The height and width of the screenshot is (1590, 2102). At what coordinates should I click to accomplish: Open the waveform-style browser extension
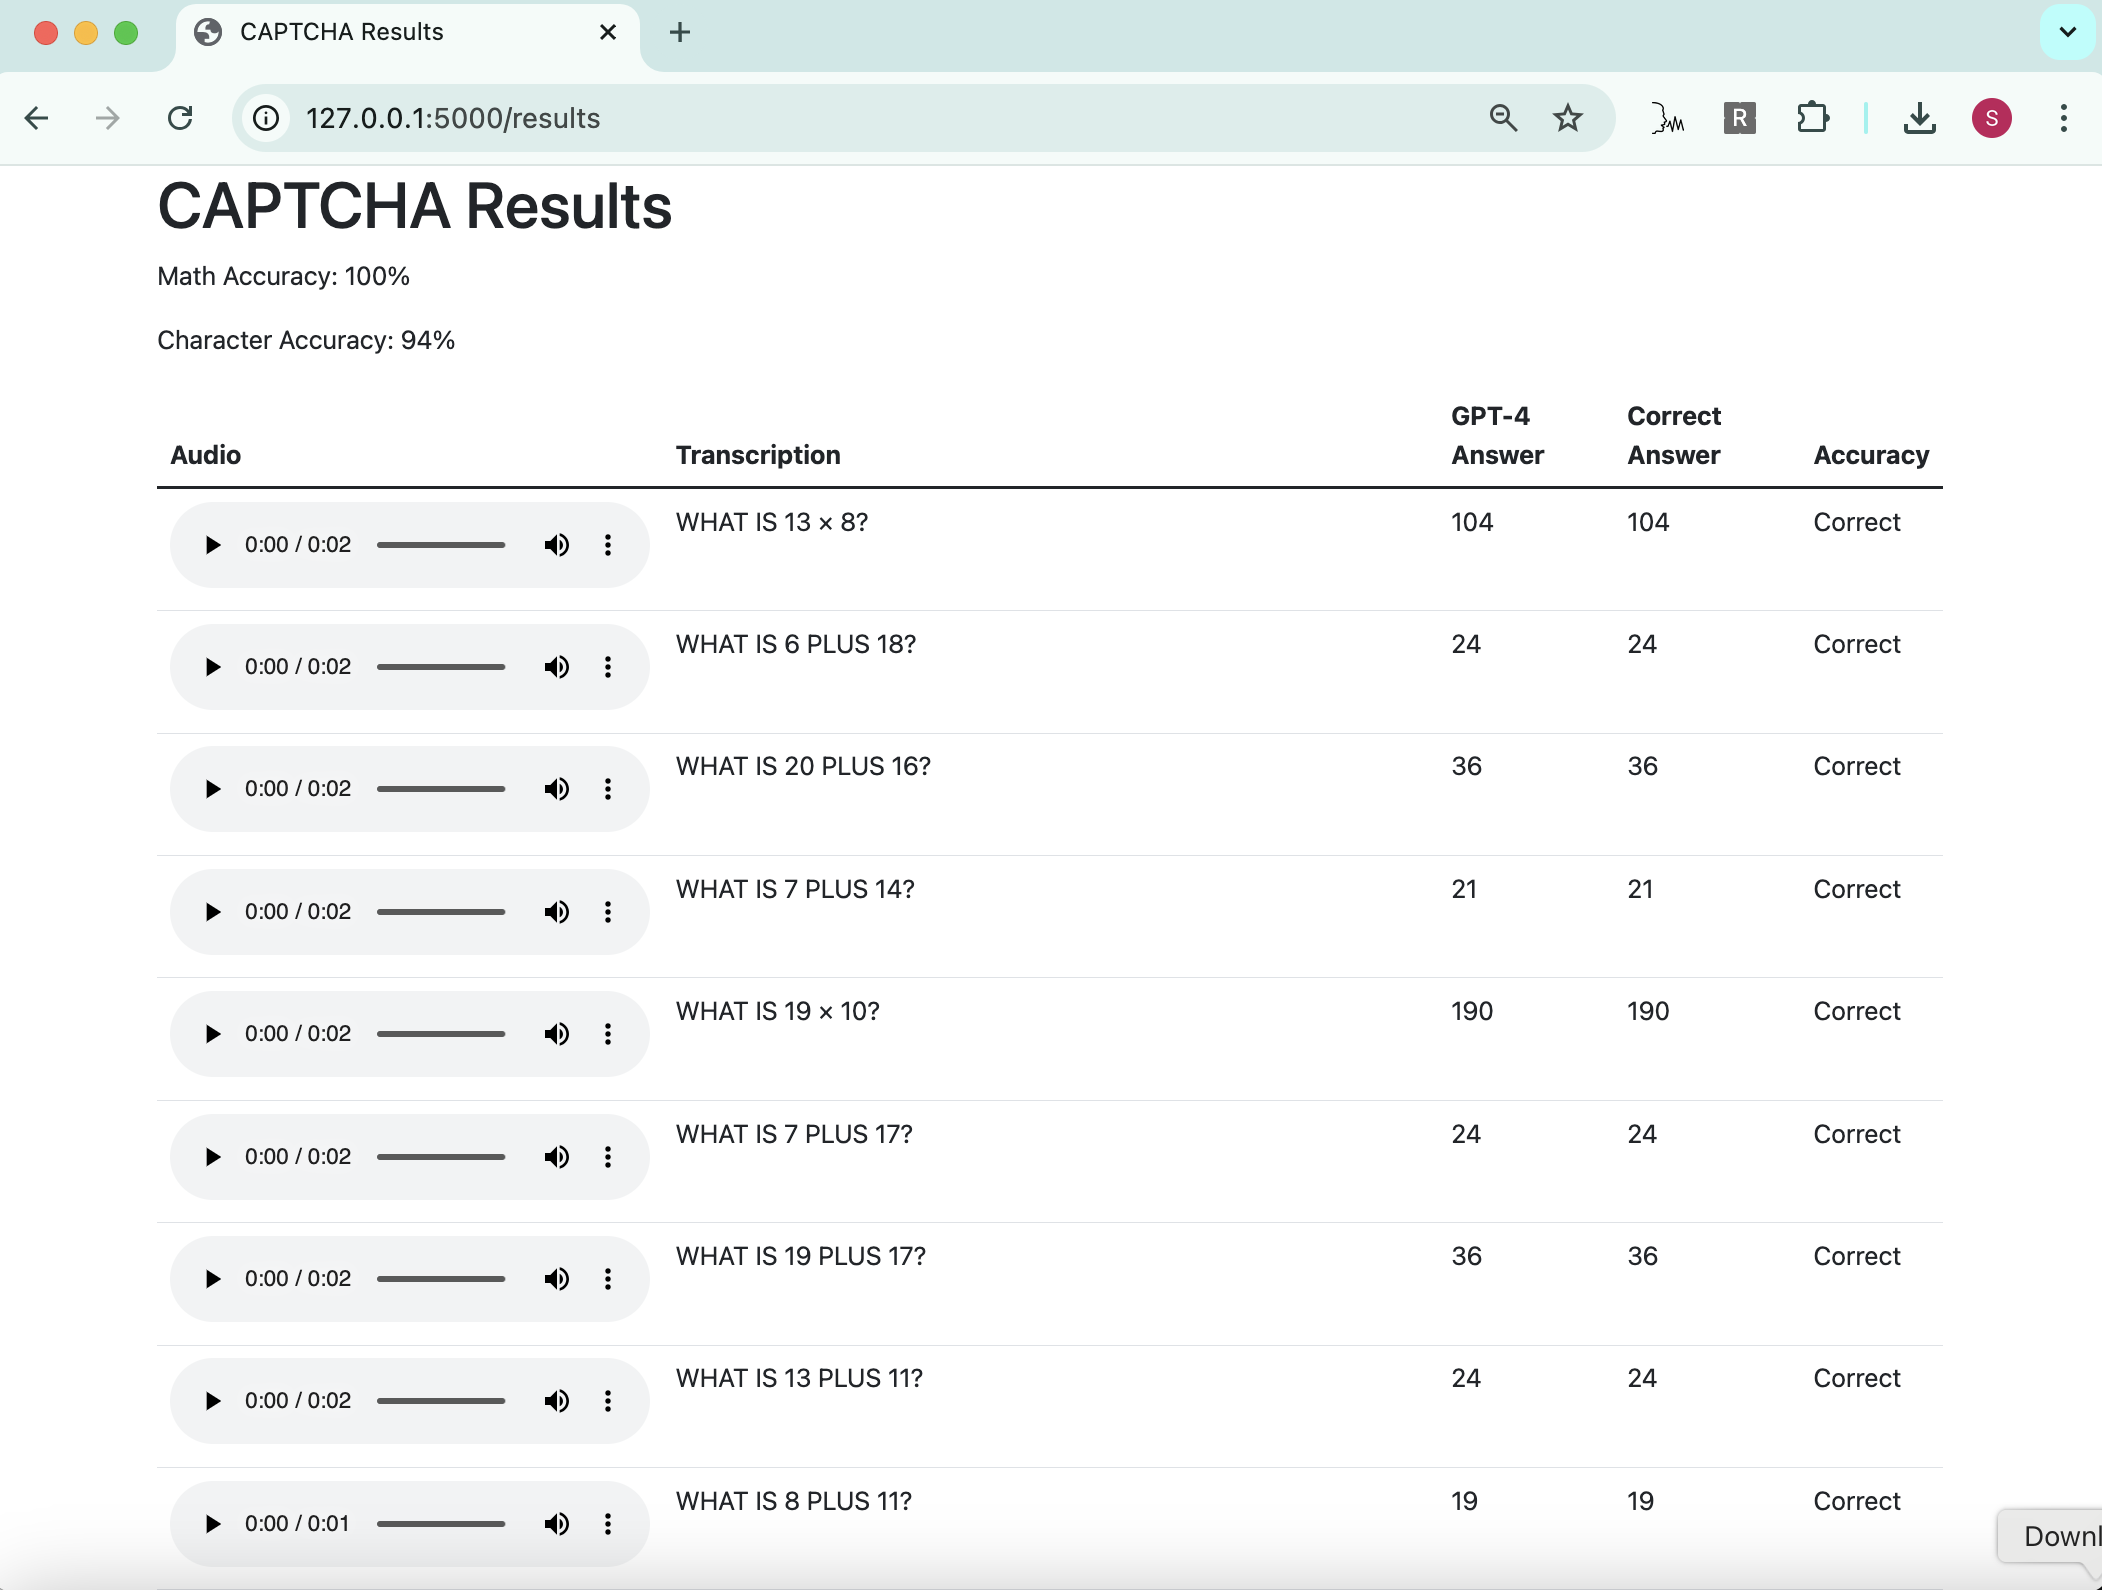point(1667,118)
